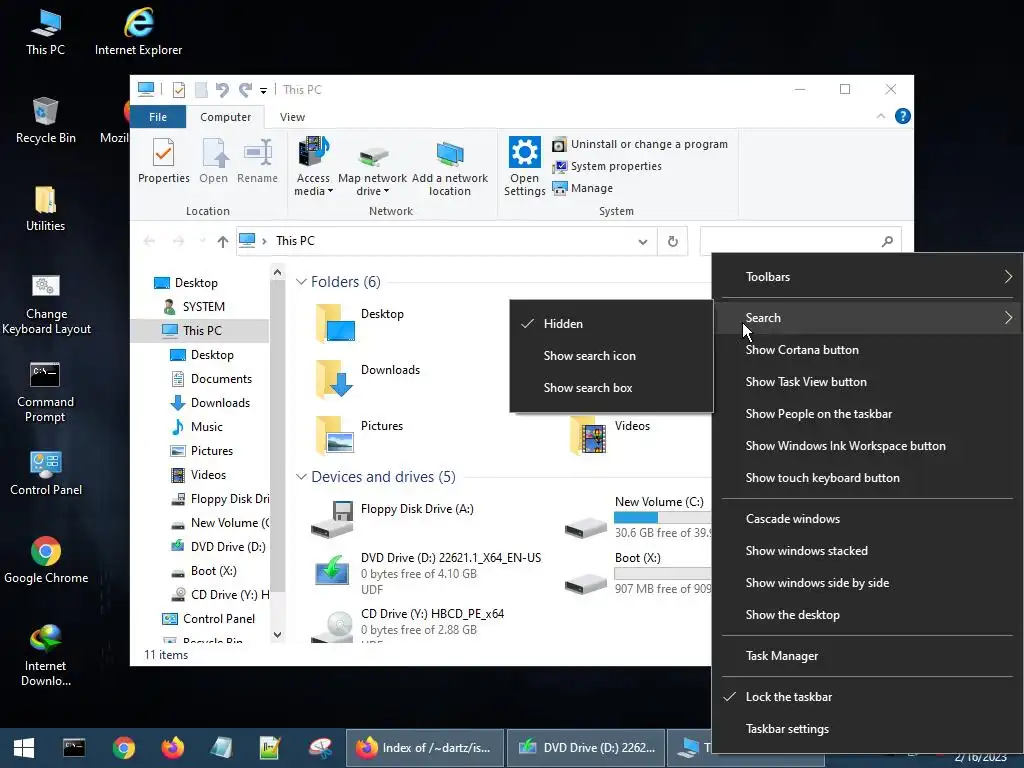Click New Volume (C:) usage bar

point(662,517)
